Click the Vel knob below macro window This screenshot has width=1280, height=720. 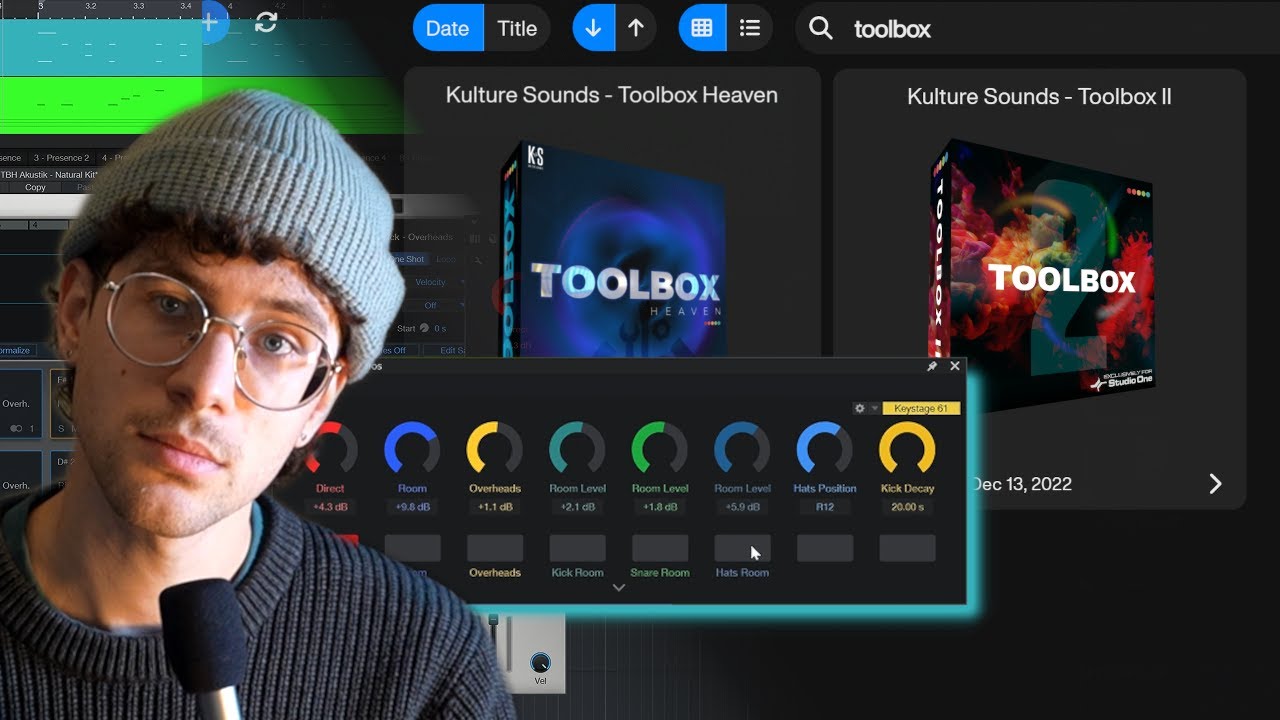[540, 662]
